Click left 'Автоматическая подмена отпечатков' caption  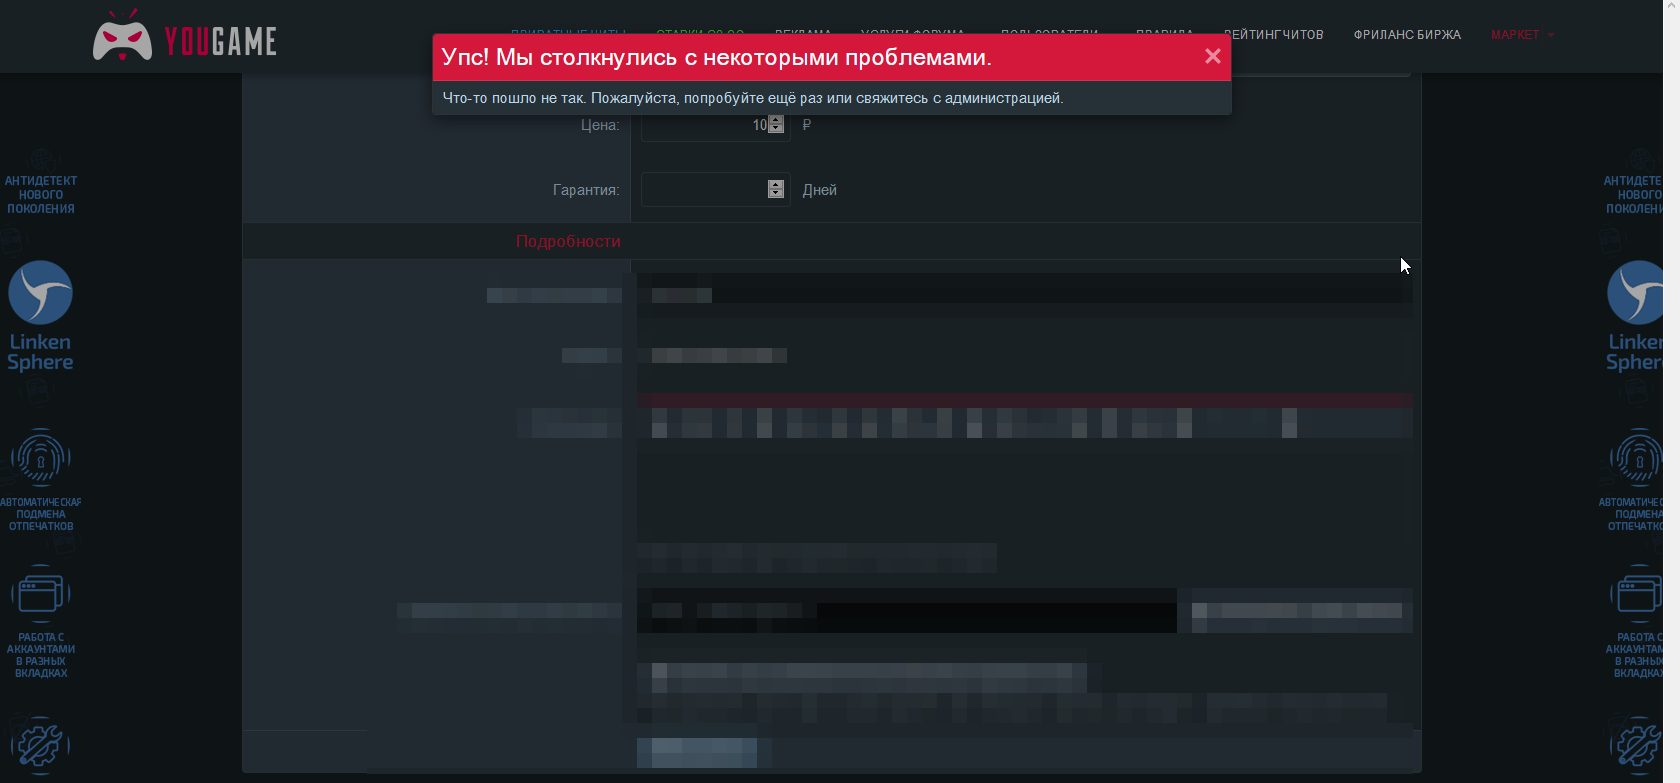[x=41, y=514]
